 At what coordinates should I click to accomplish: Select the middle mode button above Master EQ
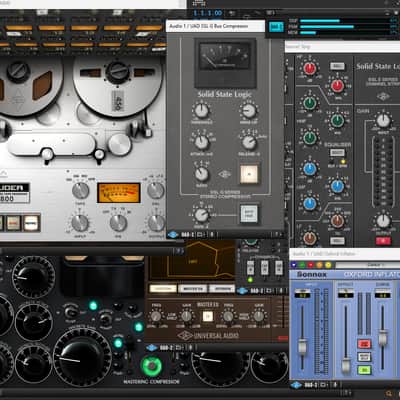(x=193, y=288)
